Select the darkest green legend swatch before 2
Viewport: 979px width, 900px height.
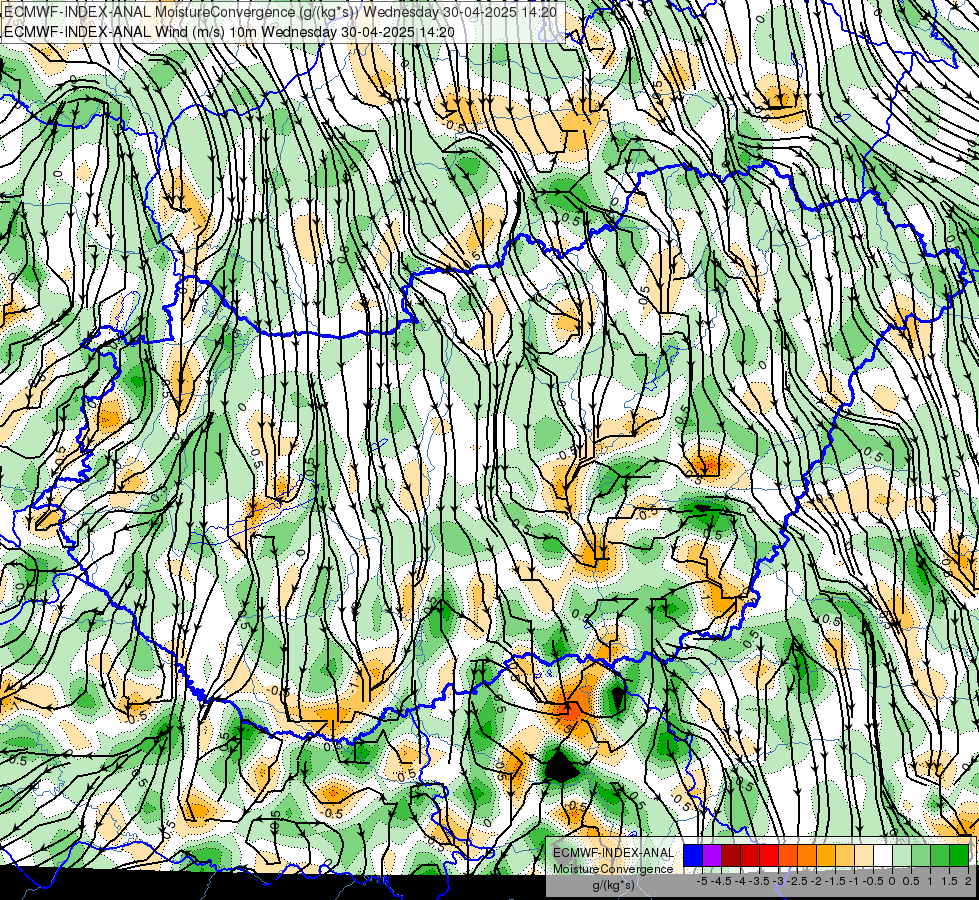pos(959,856)
